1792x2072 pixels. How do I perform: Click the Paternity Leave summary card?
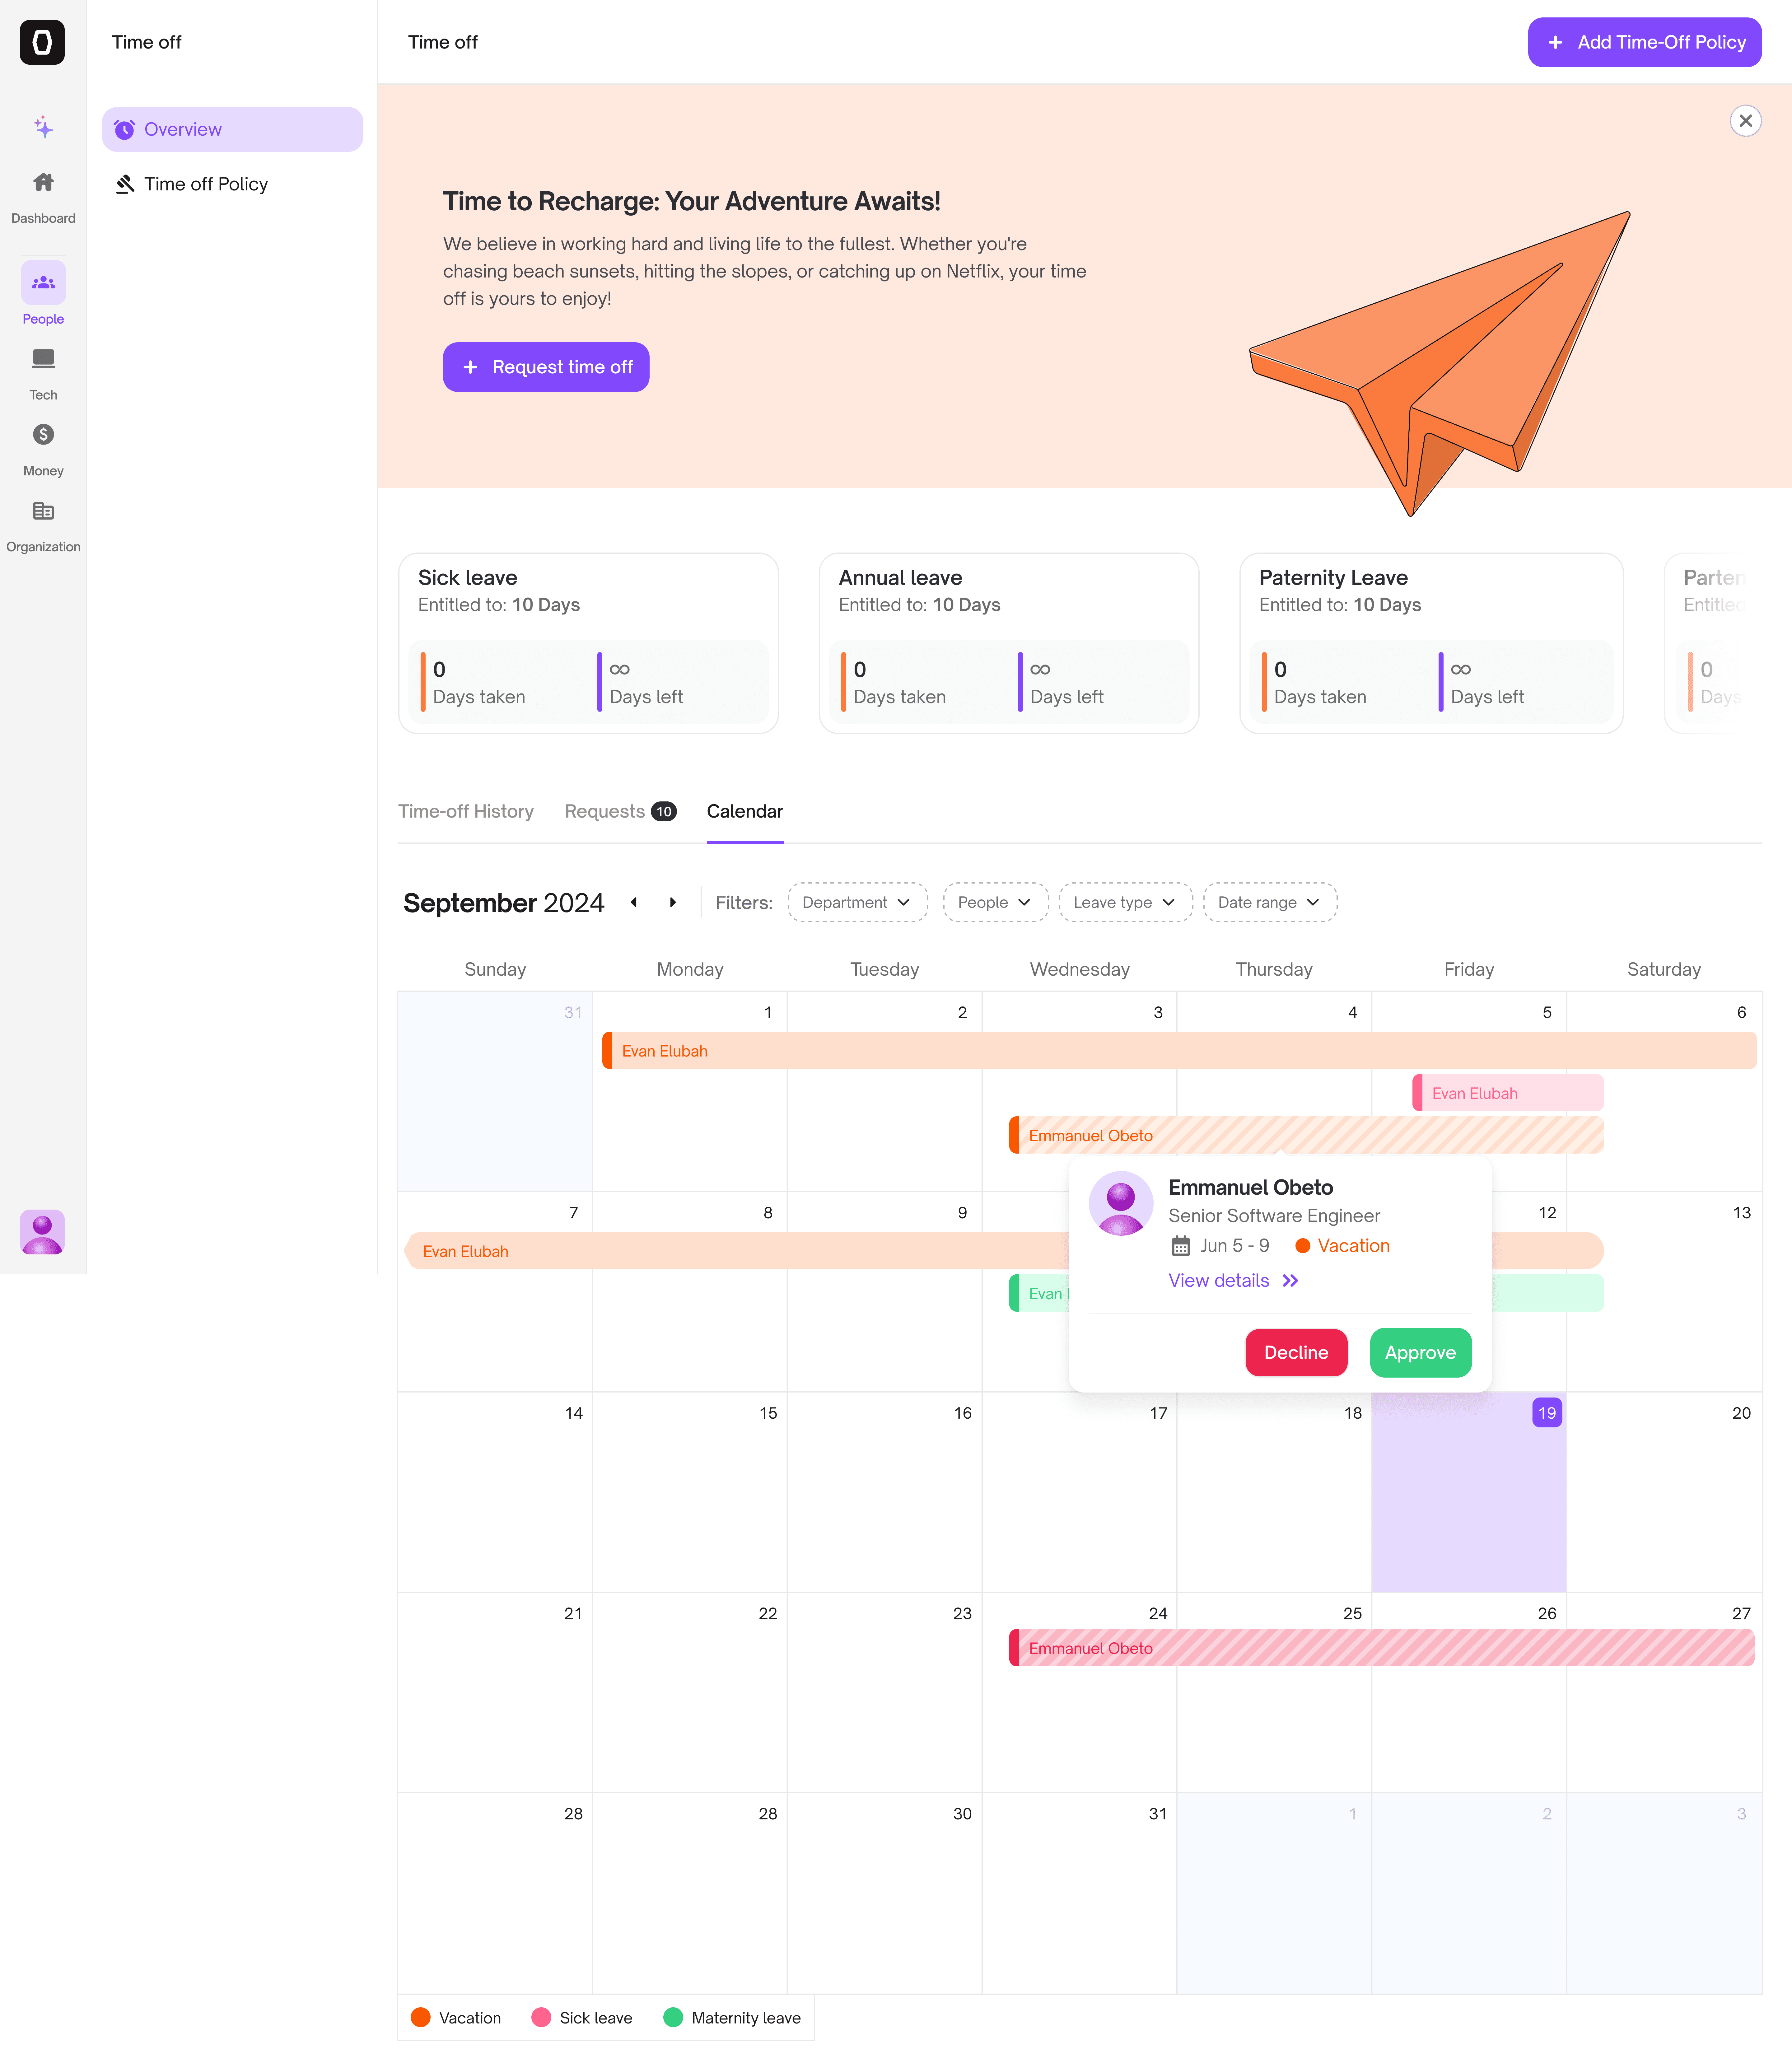click(x=1431, y=643)
